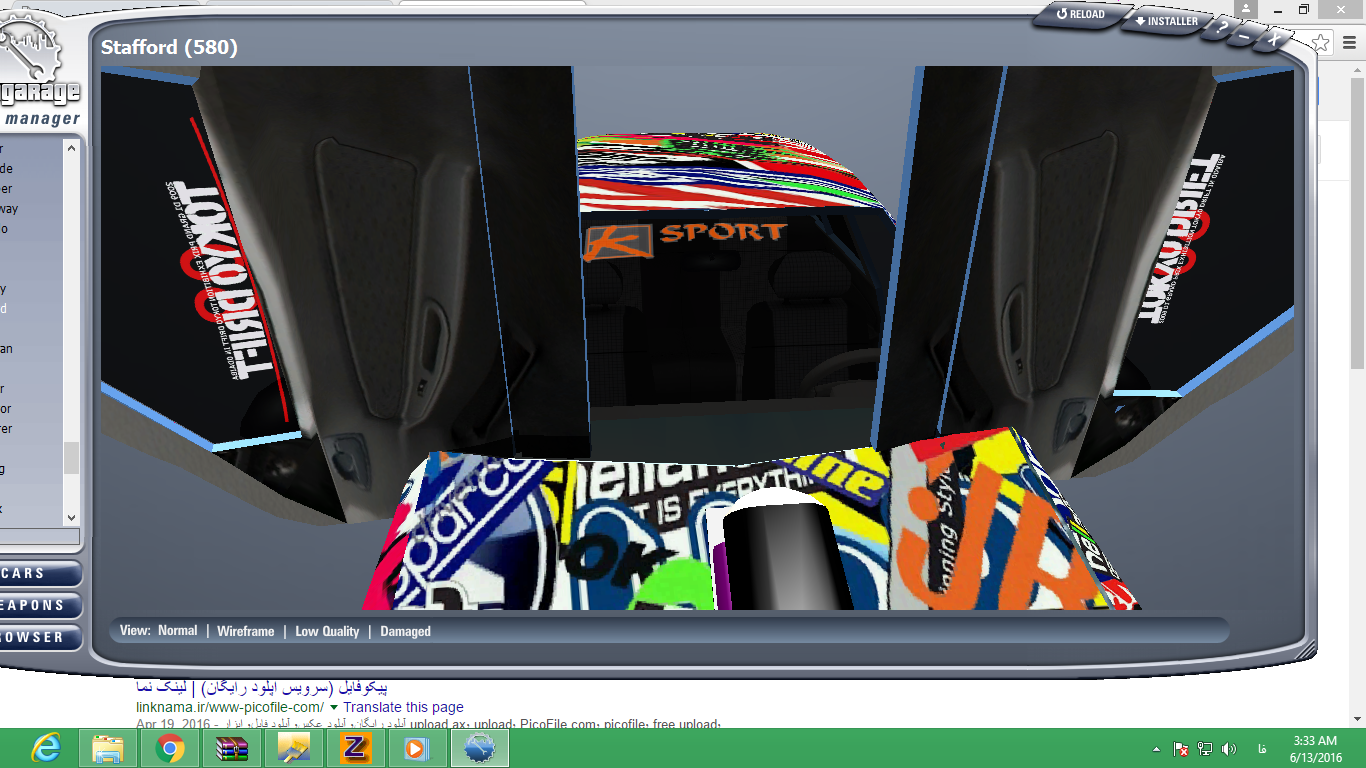Open the question mark help button
Viewport: 1366px width, 768px height.
(1222, 29)
